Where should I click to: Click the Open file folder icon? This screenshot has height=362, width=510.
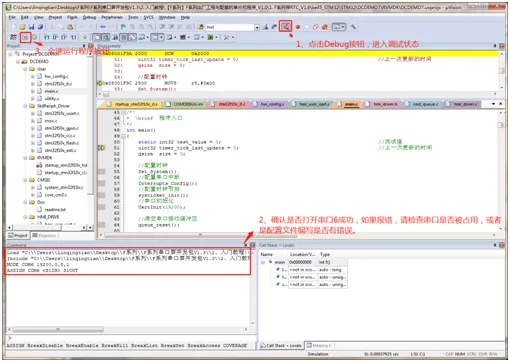pyautogui.click(x=22, y=27)
